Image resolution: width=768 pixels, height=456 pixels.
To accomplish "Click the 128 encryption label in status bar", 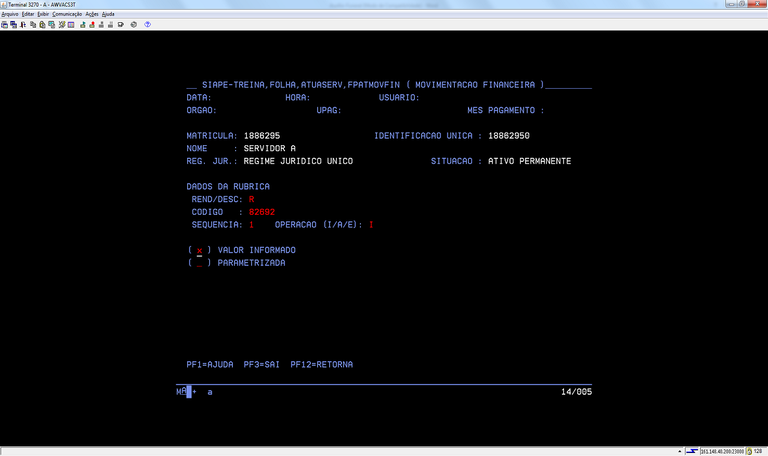I will [758, 451].
